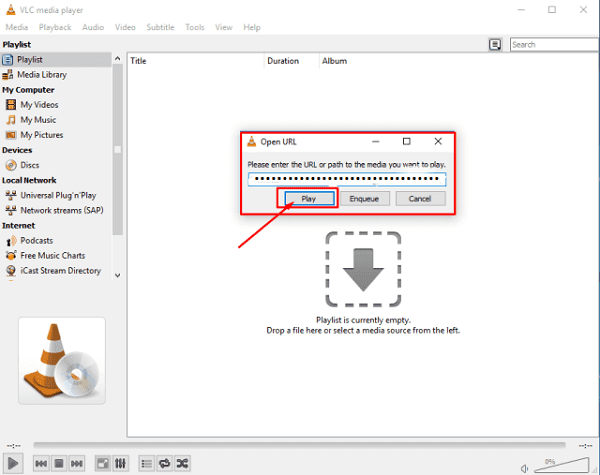Select Network streams (SAP)
Image resolution: width=600 pixels, height=475 pixels.
62,210
